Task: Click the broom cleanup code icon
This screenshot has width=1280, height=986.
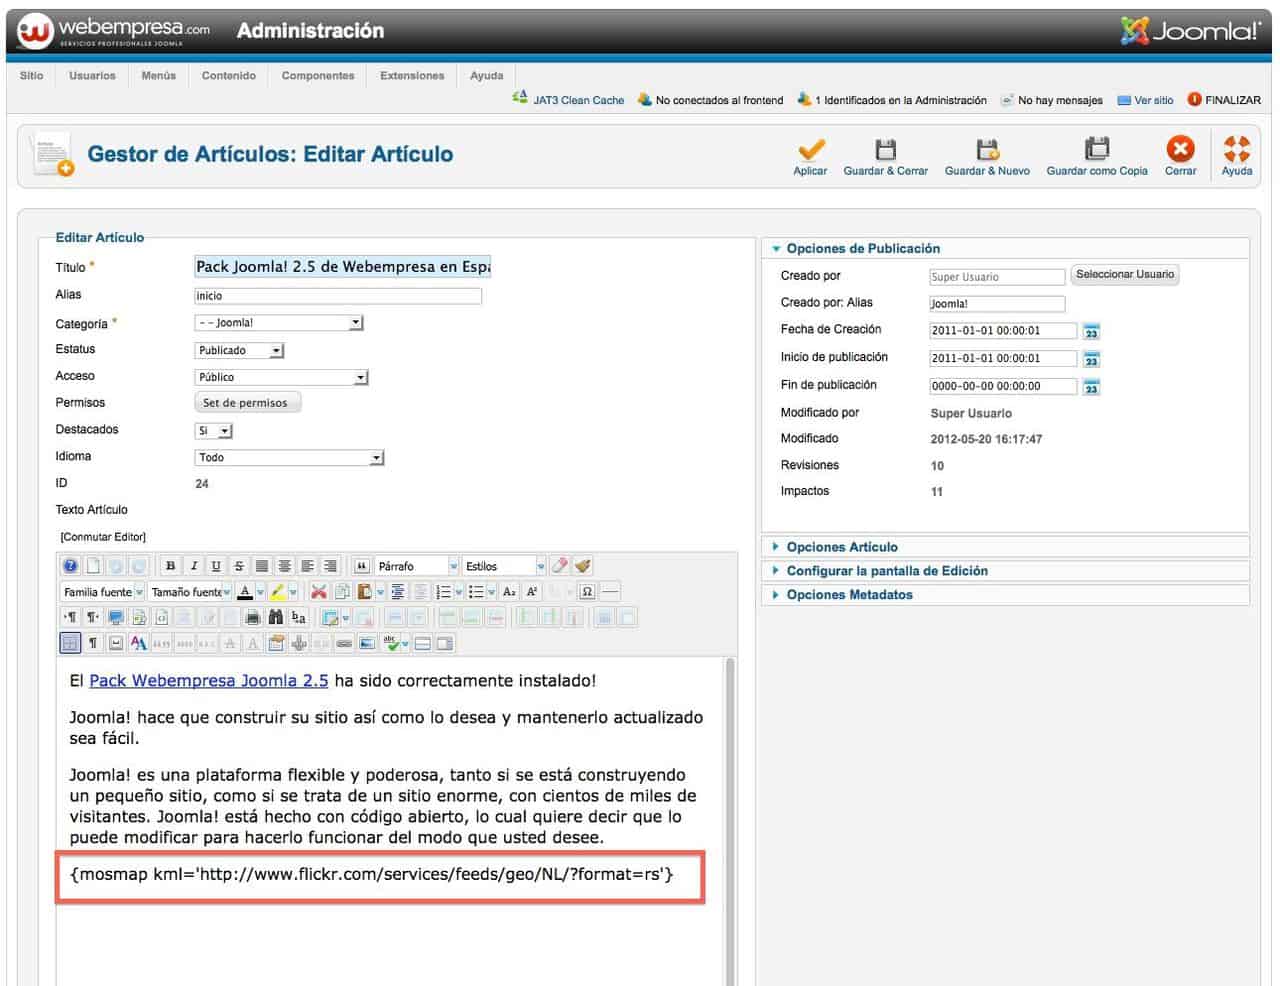Action: (x=583, y=566)
